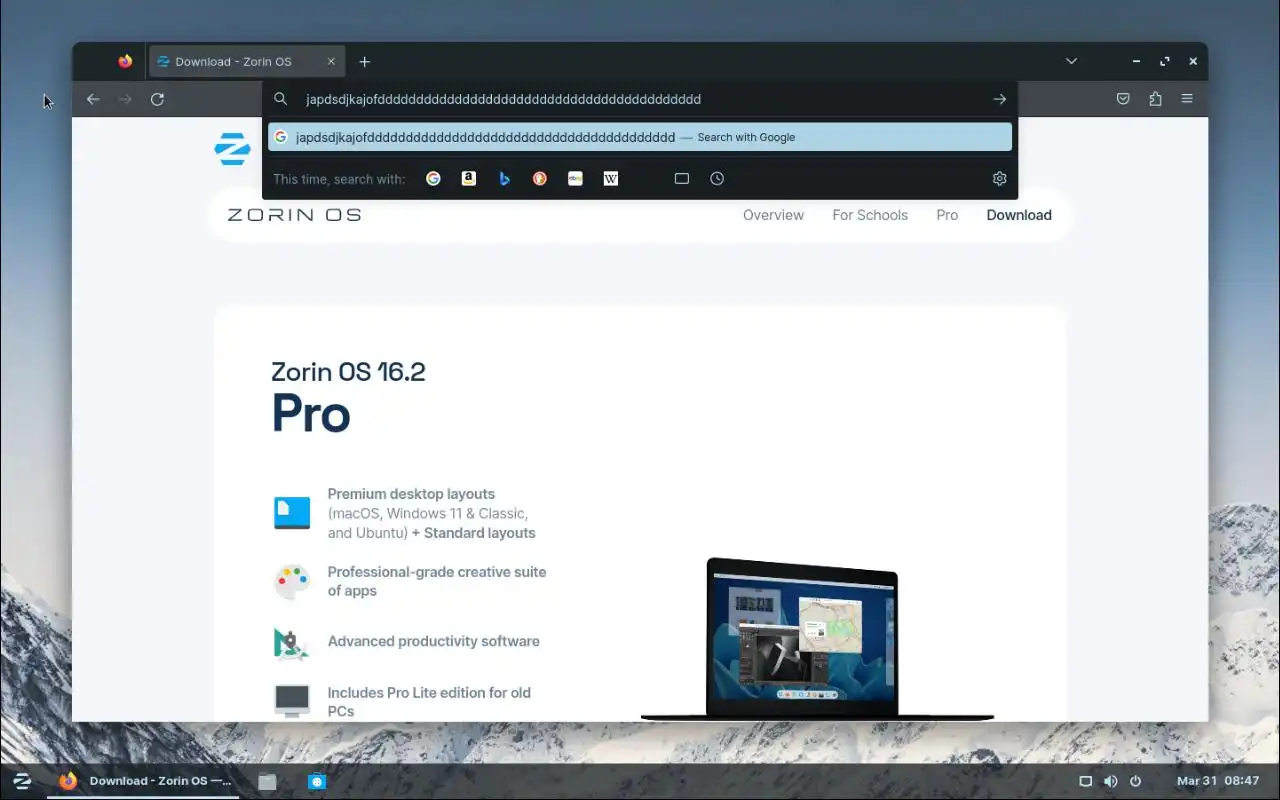Click the ZORIN OS wordmark in navbar

click(294, 215)
